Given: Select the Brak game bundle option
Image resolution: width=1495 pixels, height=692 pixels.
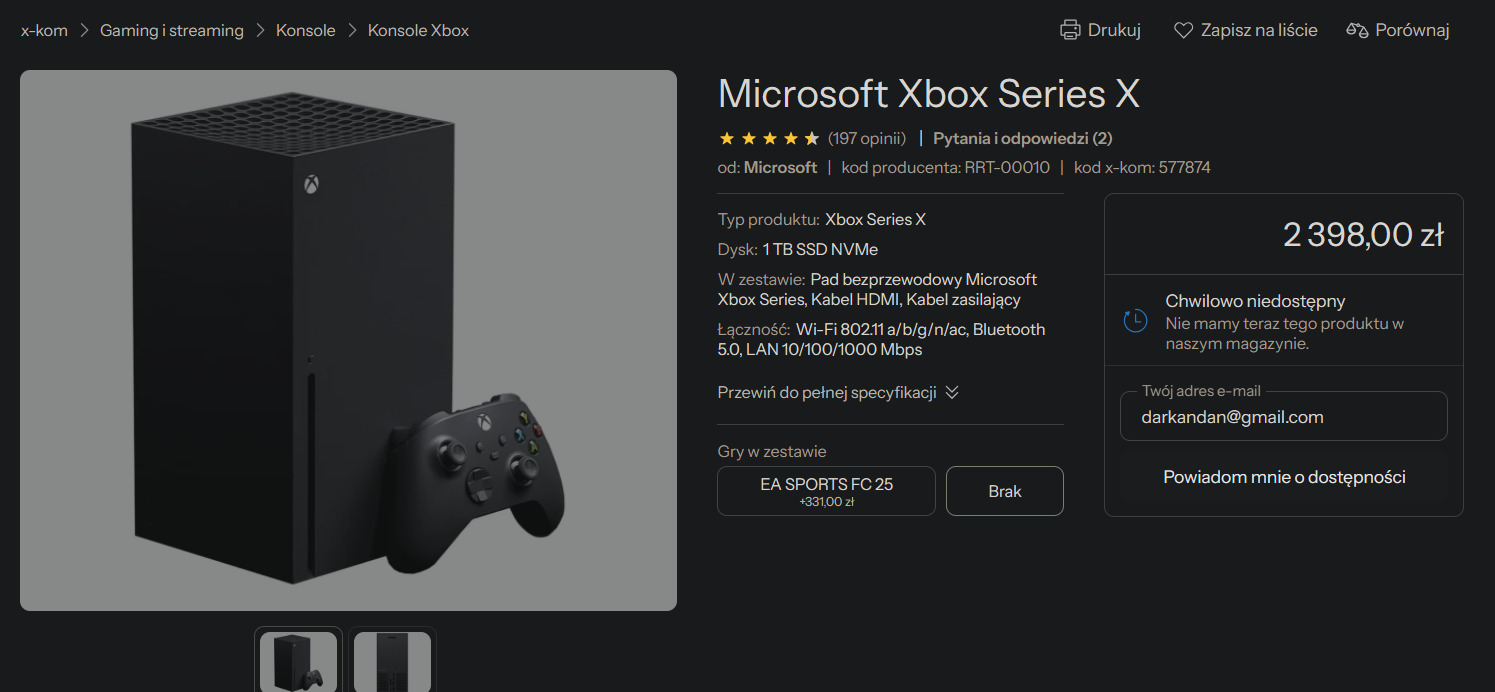Looking at the screenshot, I should coord(1005,491).
